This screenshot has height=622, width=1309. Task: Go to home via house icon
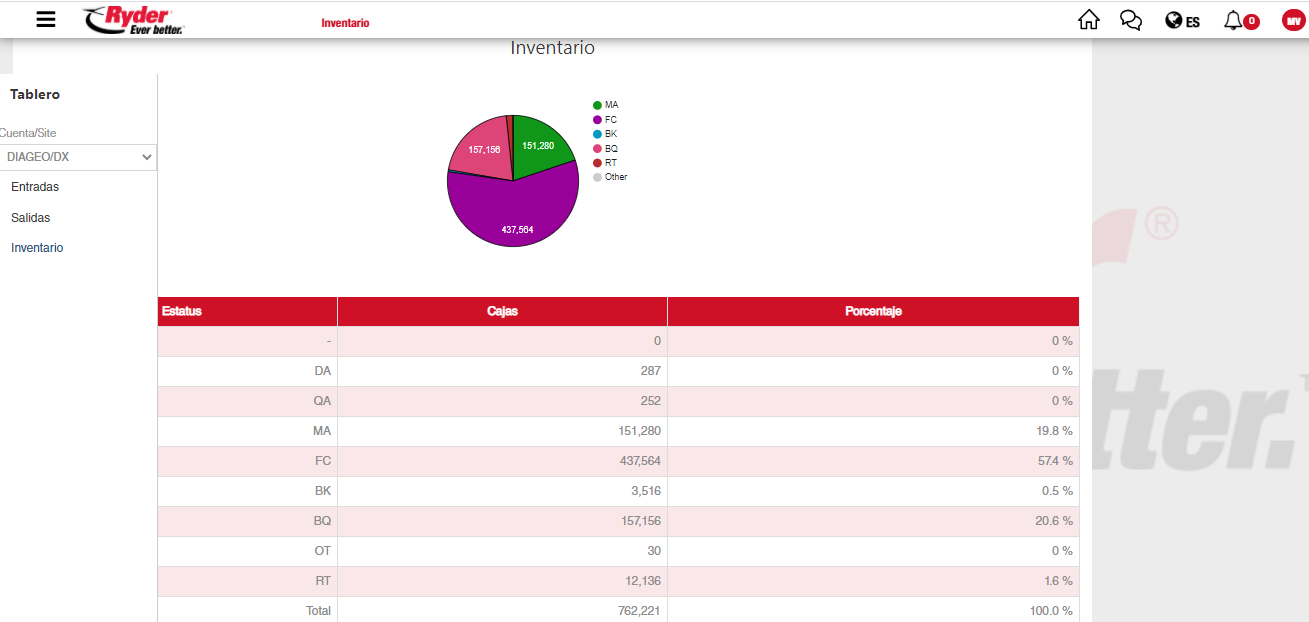(x=1088, y=20)
